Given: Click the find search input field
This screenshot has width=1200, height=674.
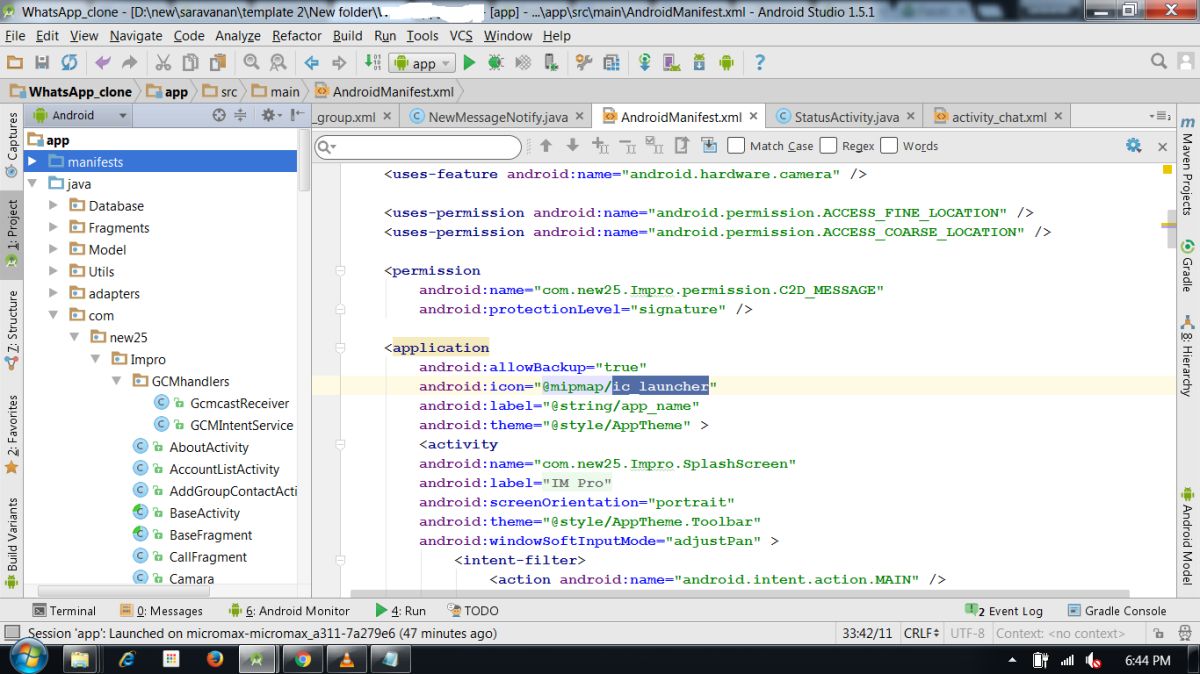Looking at the screenshot, I should 418,147.
